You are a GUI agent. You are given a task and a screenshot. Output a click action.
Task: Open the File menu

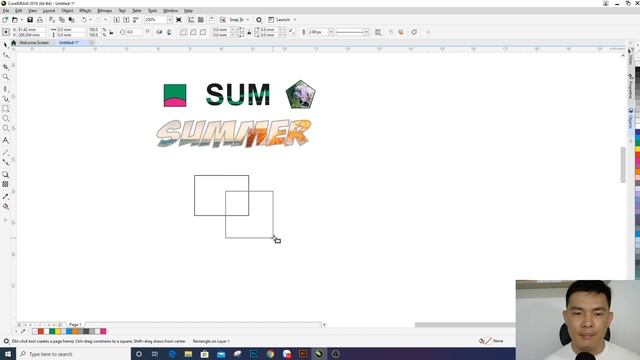(6, 11)
